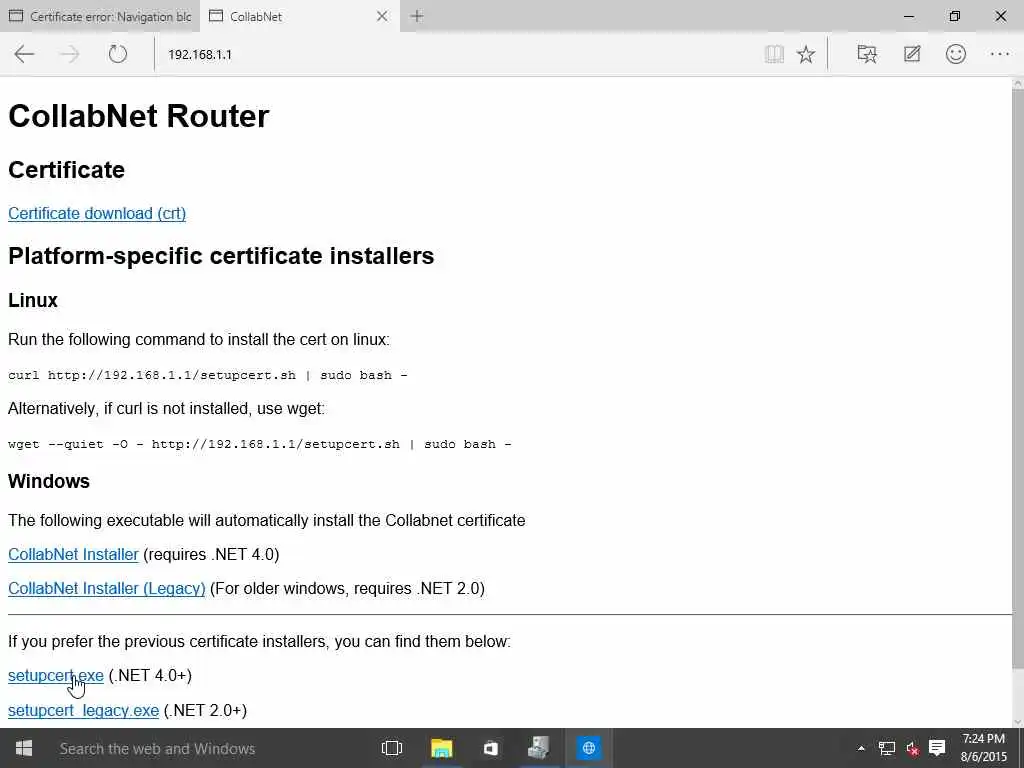Open a new browser tab
This screenshot has width=1024, height=768.
pos(417,16)
